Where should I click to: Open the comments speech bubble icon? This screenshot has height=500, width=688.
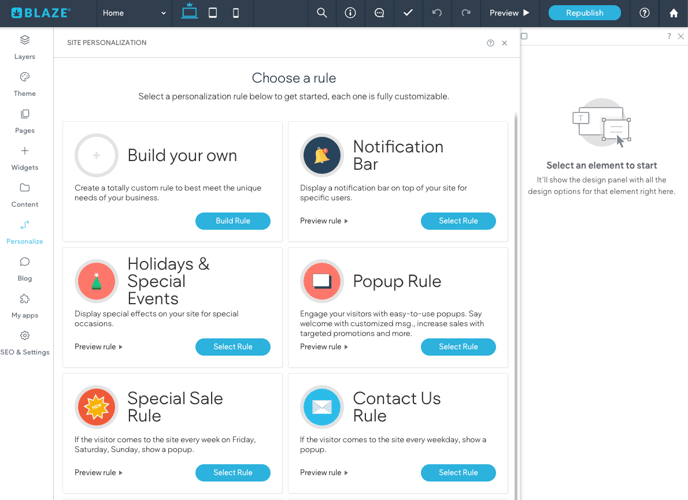pos(379,13)
